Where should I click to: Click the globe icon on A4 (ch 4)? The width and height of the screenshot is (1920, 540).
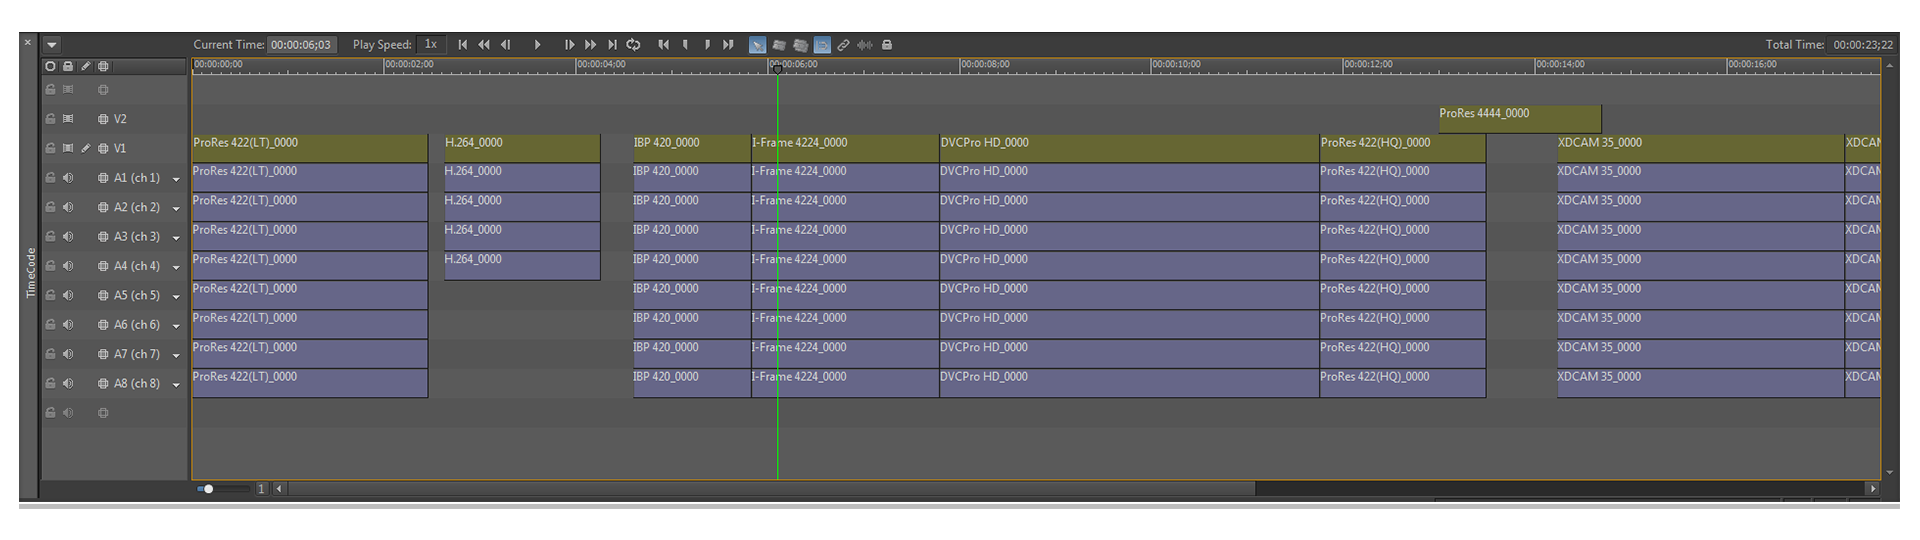(103, 266)
